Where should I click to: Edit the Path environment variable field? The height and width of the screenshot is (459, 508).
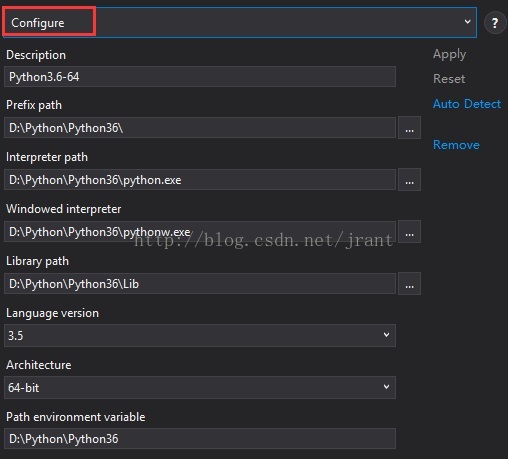pyautogui.click(x=200, y=439)
